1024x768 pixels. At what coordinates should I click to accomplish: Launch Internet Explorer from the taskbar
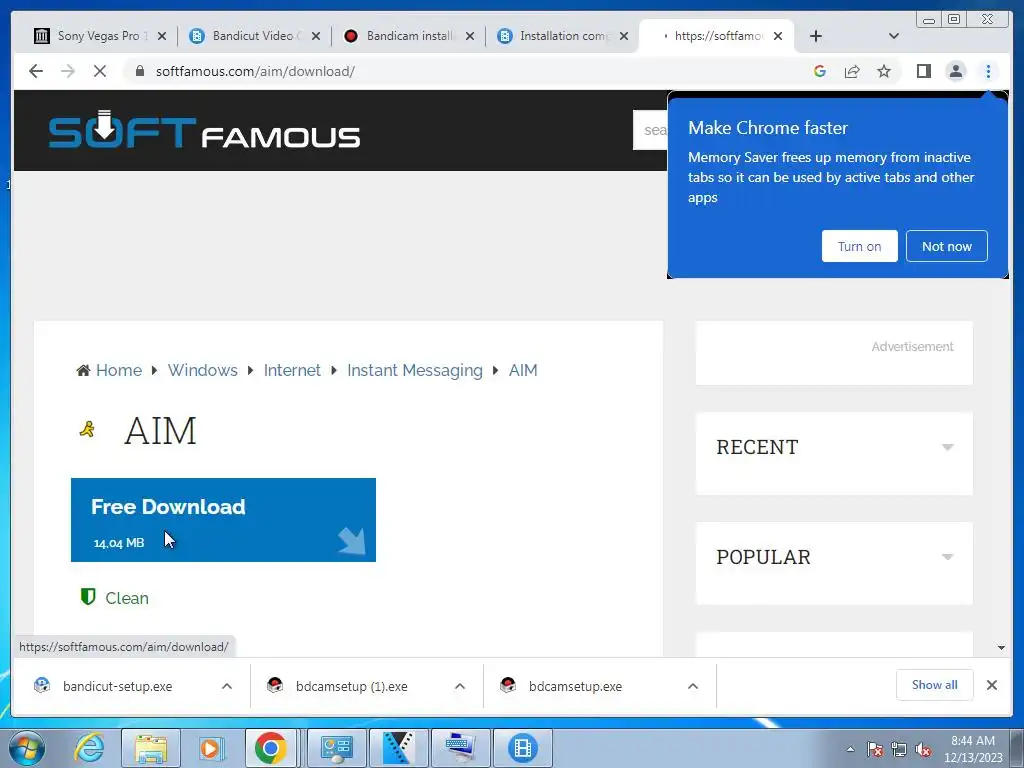tap(89, 748)
